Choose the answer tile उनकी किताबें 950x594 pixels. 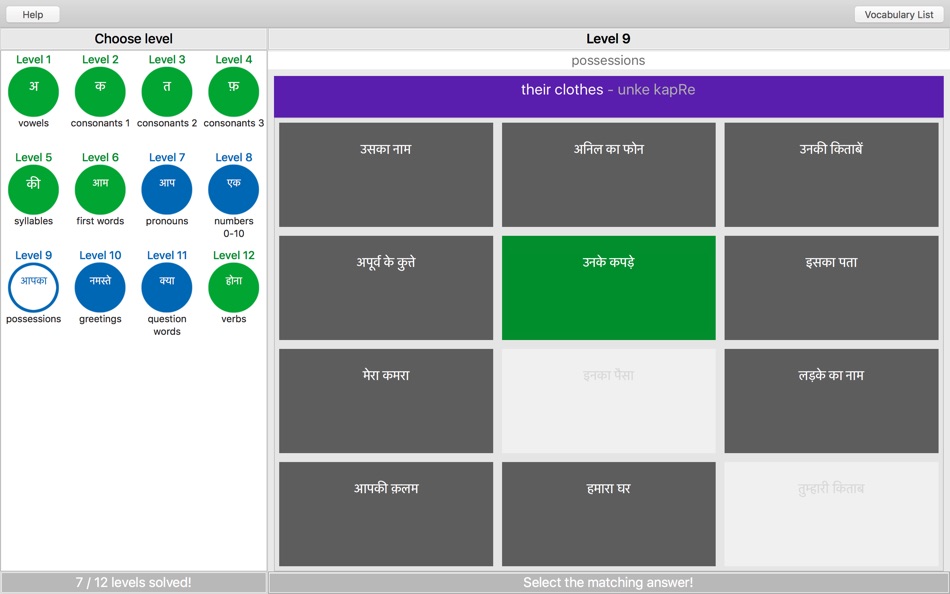[x=831, y=175]
